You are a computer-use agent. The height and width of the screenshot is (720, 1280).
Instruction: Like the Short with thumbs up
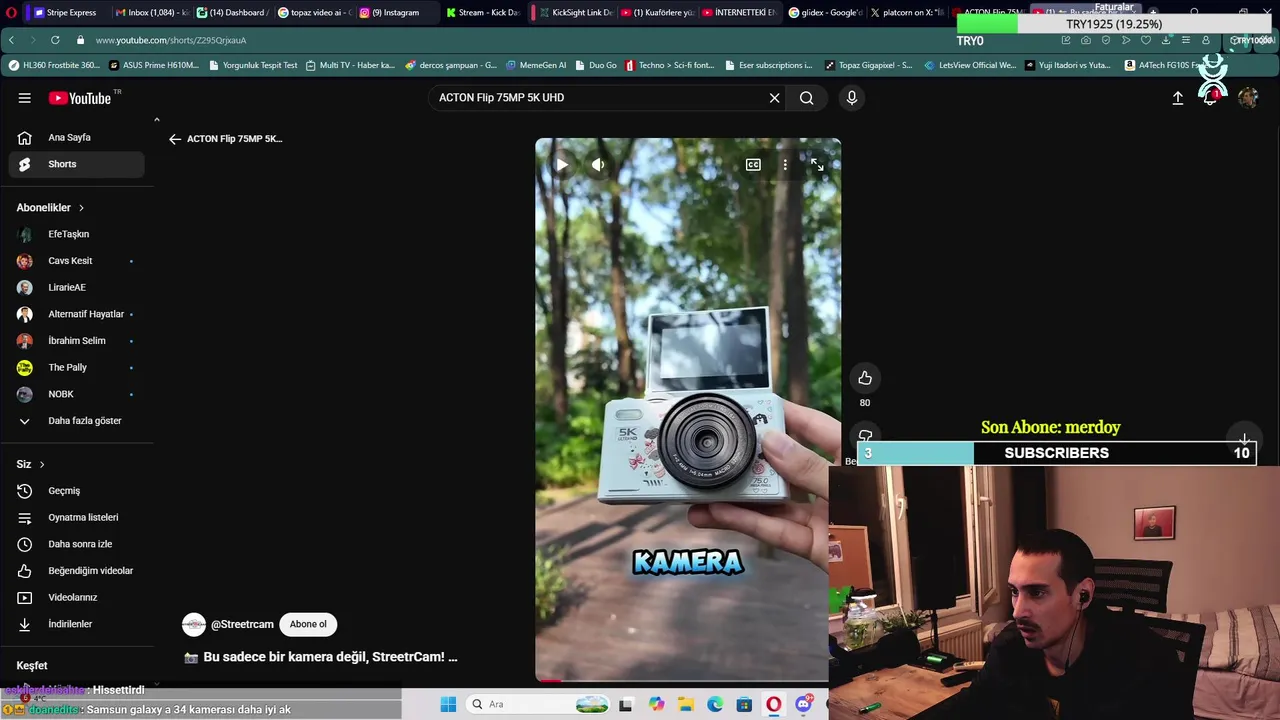(865, 378)
